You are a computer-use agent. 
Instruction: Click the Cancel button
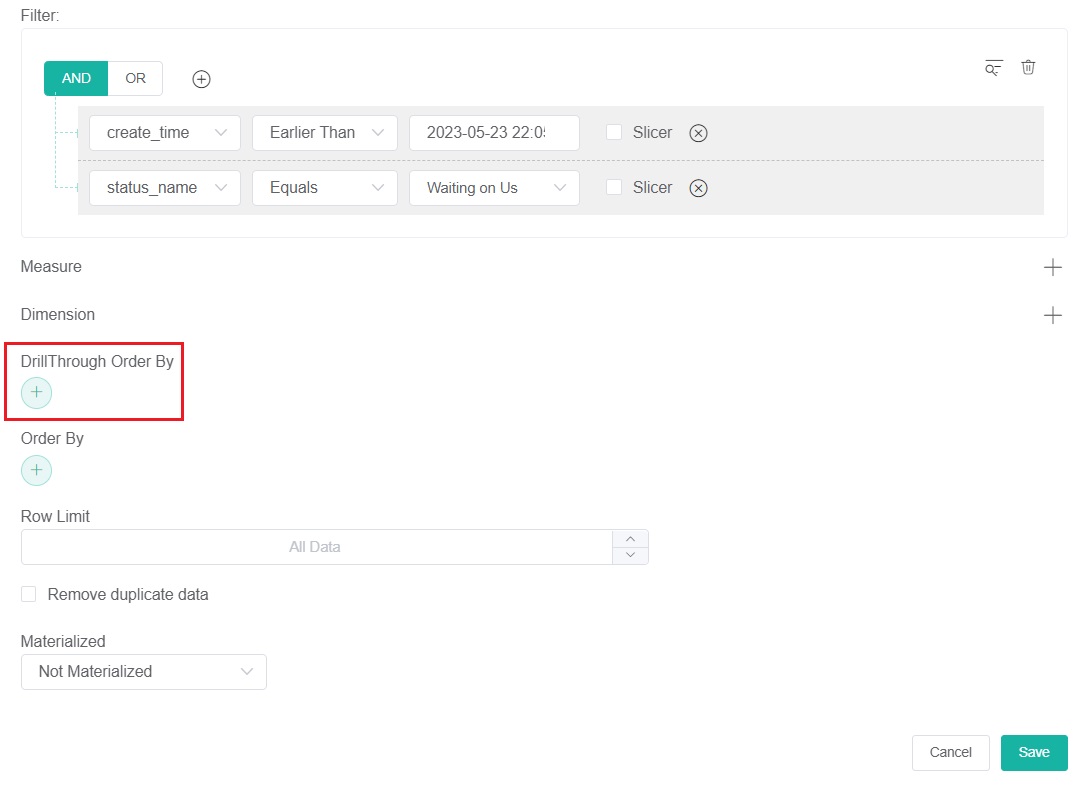click(950, 753)
